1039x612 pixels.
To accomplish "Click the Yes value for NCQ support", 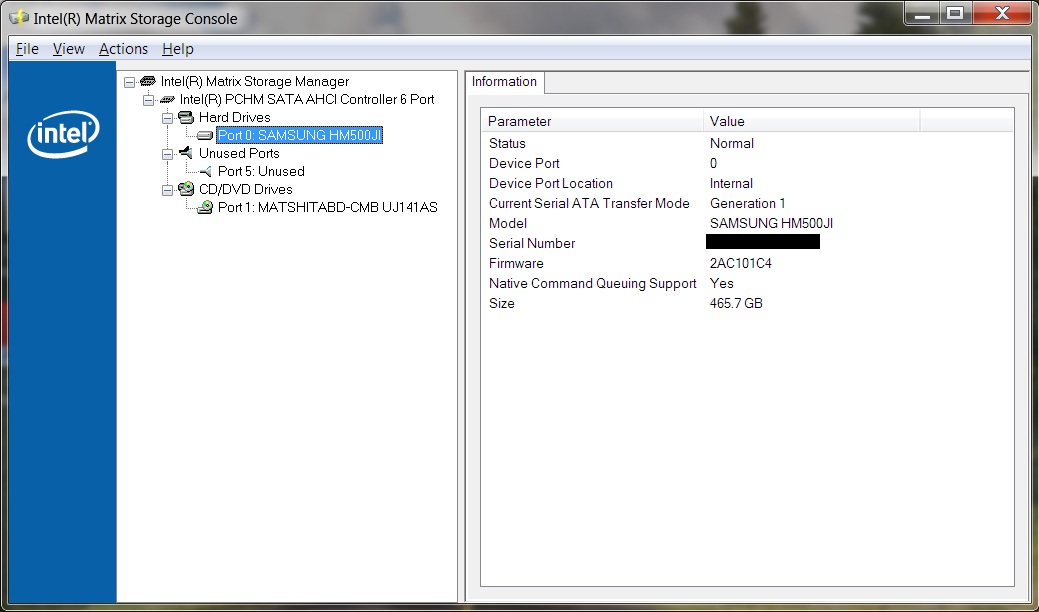I will click(722, 283).
